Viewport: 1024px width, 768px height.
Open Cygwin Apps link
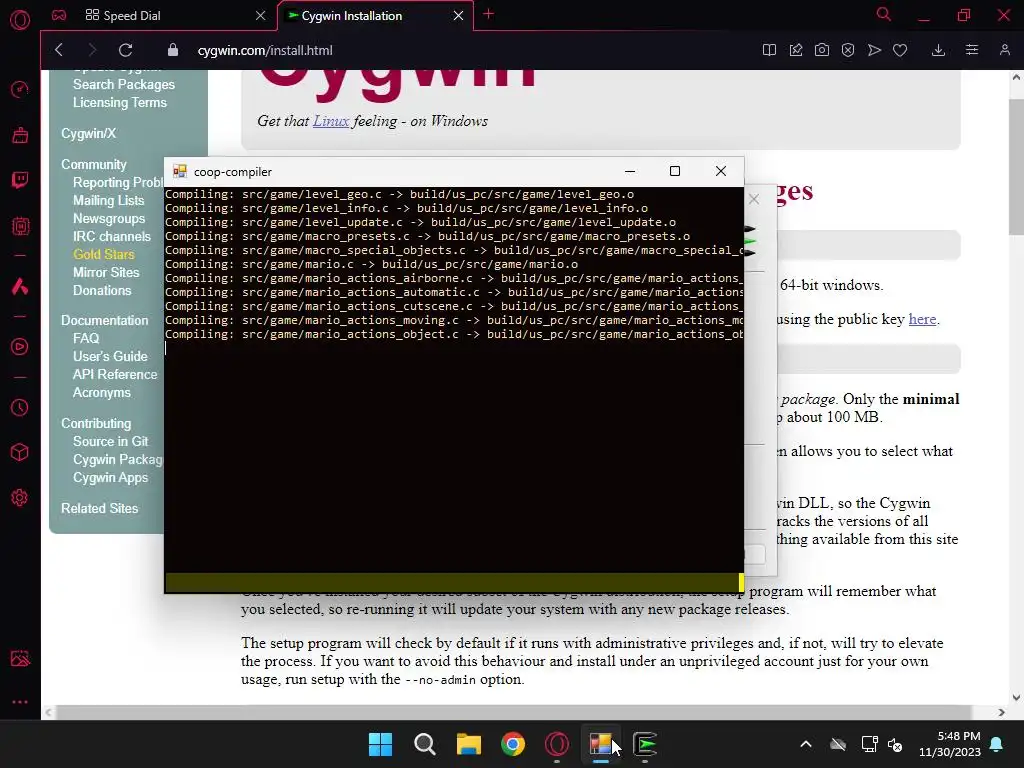pyautogui.click(x=110, y=477)
